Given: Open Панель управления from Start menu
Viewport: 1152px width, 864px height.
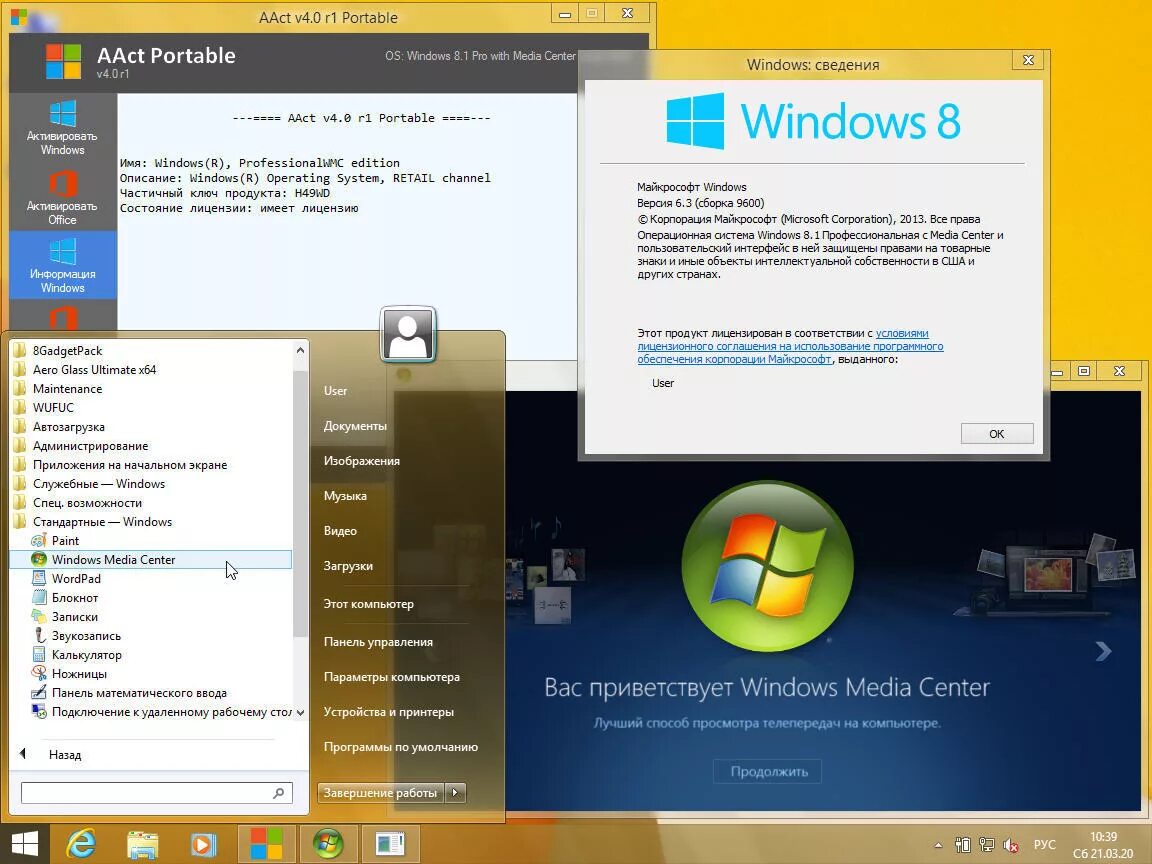Looking at the screenshot, I should [378, 642].
